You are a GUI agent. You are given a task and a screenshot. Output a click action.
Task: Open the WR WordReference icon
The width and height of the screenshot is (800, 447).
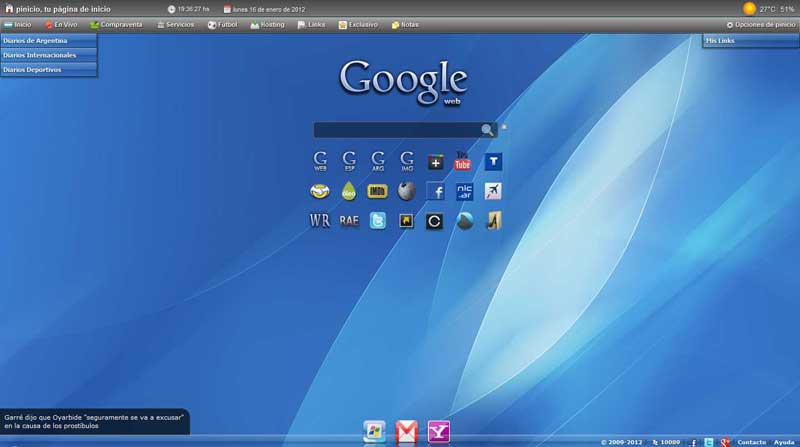pyautogui.click(x=320, y=221)
